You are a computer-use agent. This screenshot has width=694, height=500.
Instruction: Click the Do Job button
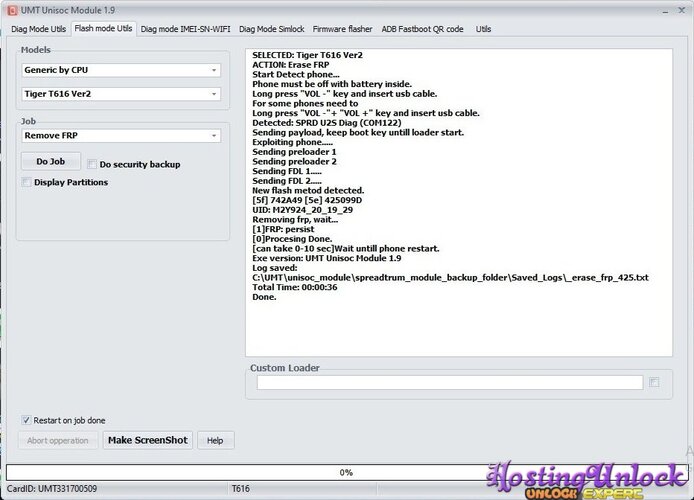click(51, 162)
